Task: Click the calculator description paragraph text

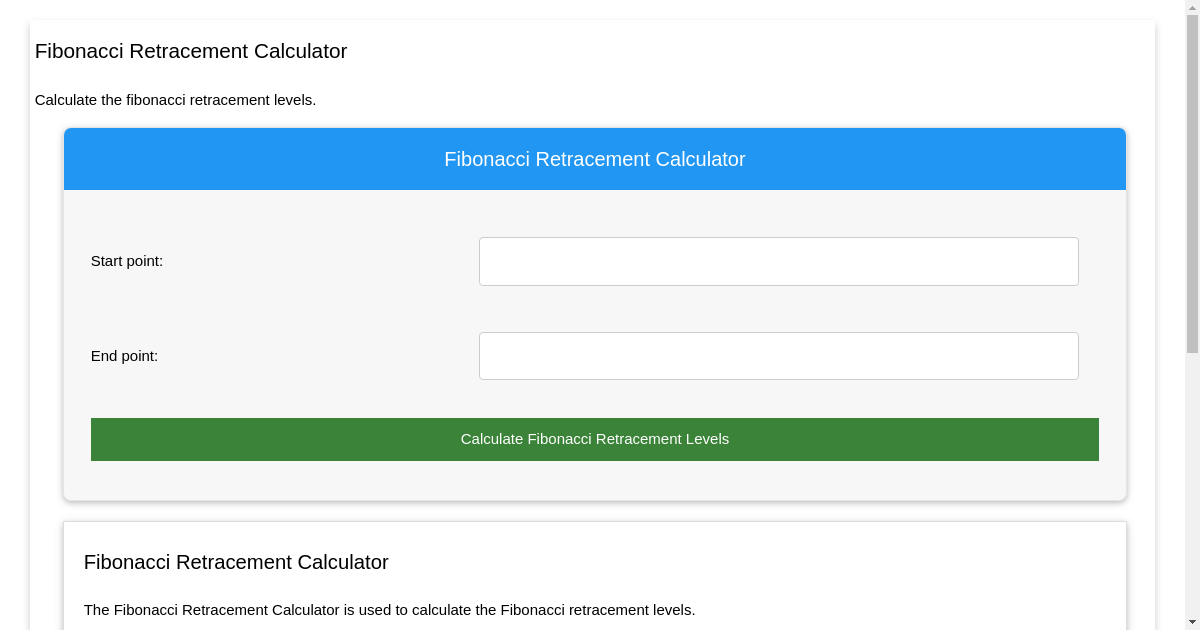Action: tap(390, 610)
